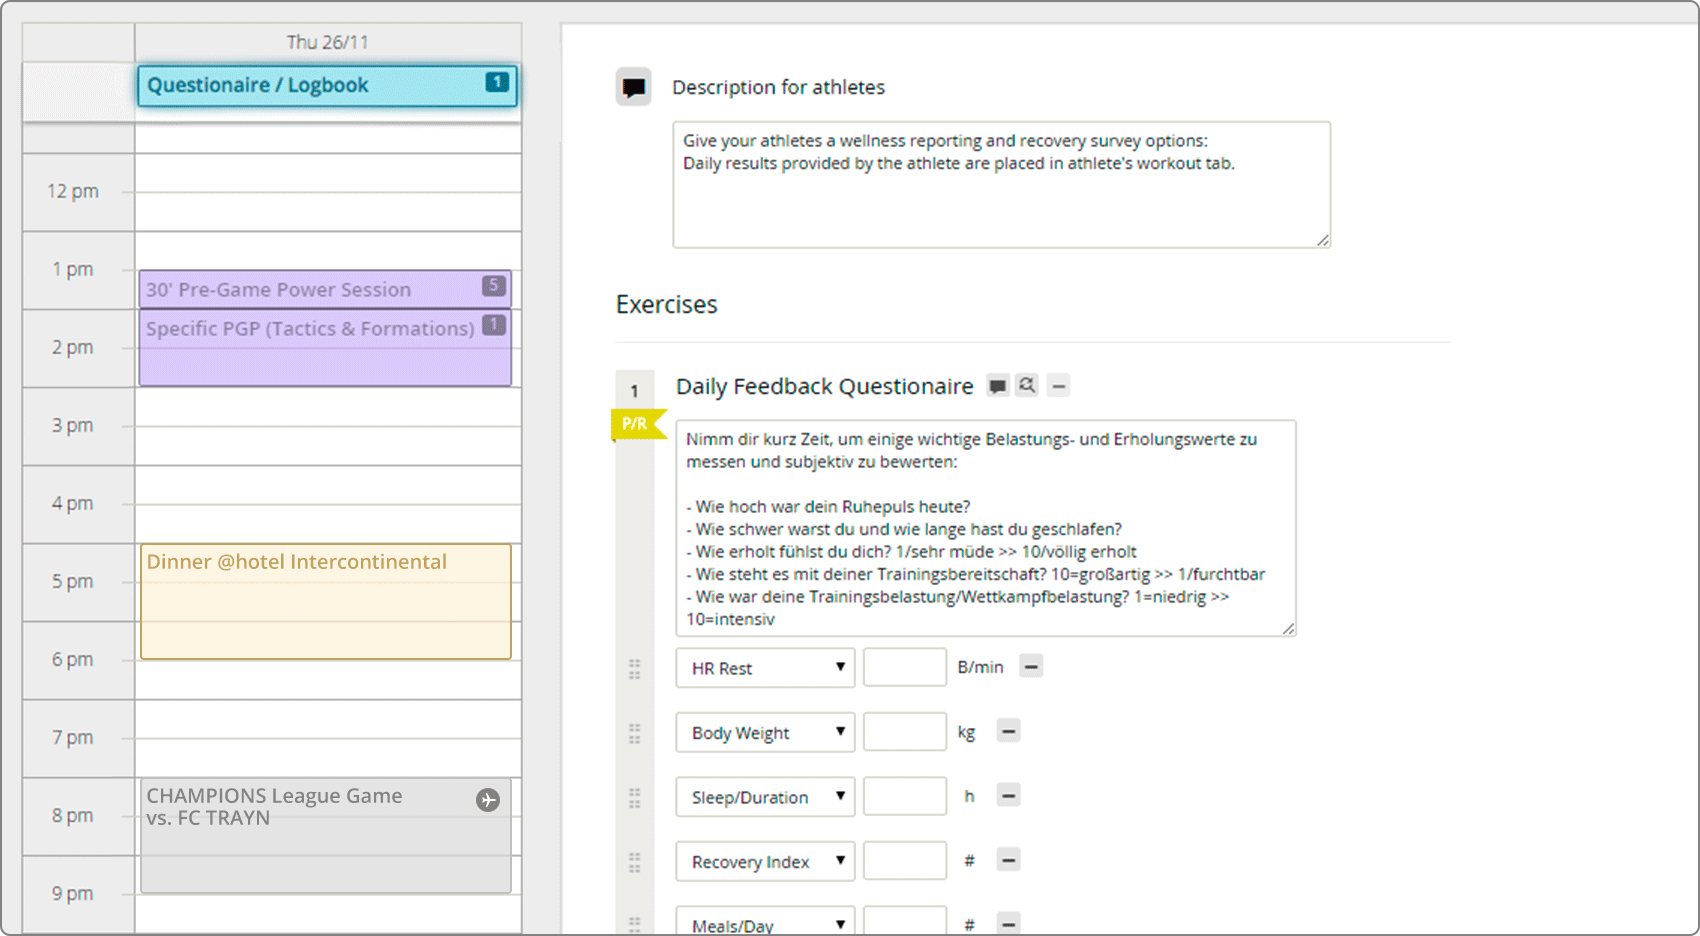Remove the Sleep/Duration row with minus button
Viewport: 1700px width, 936px height.
point(1008,796)
